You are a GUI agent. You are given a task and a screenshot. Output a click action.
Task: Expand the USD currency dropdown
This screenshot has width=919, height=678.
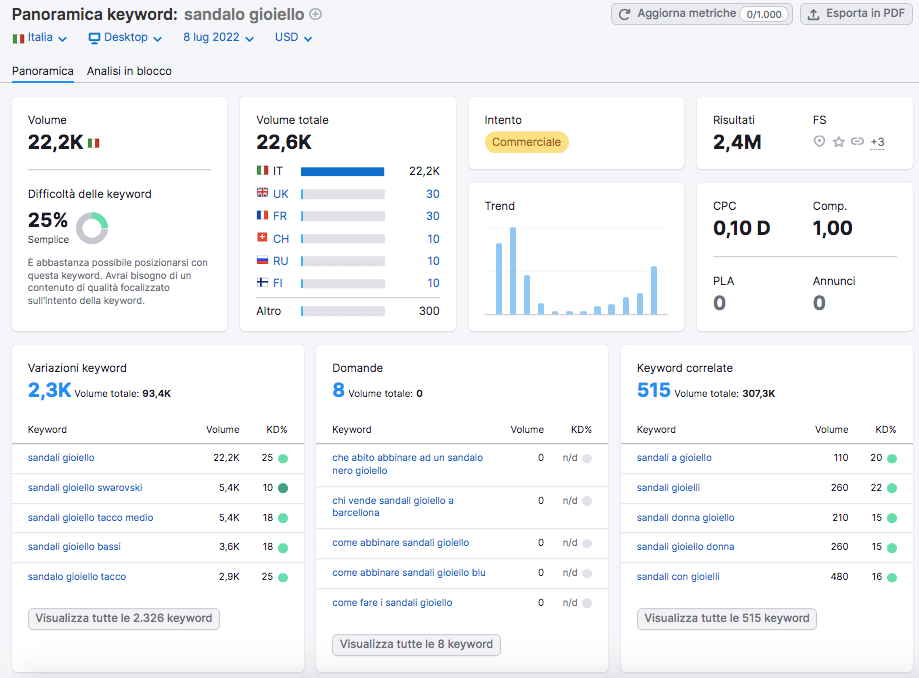pos(293,38)
